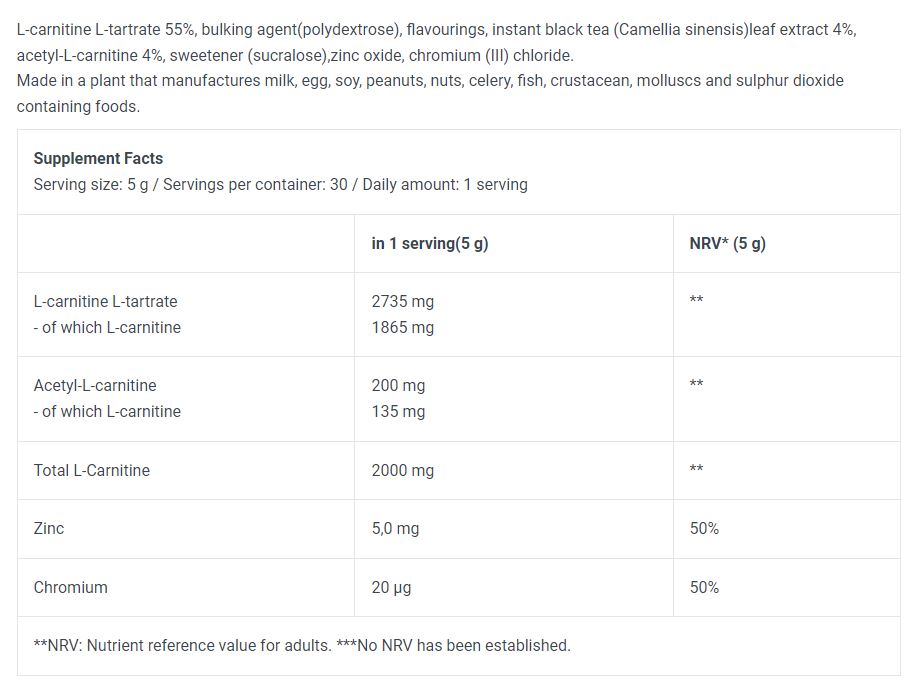Click the NRV footnote text below the table
The image size is (916, 693).
302,645
